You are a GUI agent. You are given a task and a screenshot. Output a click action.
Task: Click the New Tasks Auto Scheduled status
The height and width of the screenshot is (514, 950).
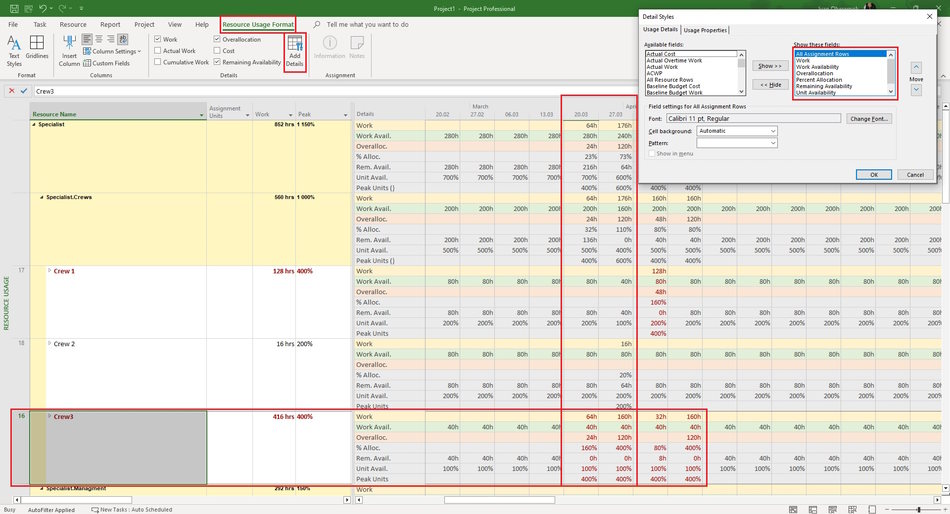(131, 510)
